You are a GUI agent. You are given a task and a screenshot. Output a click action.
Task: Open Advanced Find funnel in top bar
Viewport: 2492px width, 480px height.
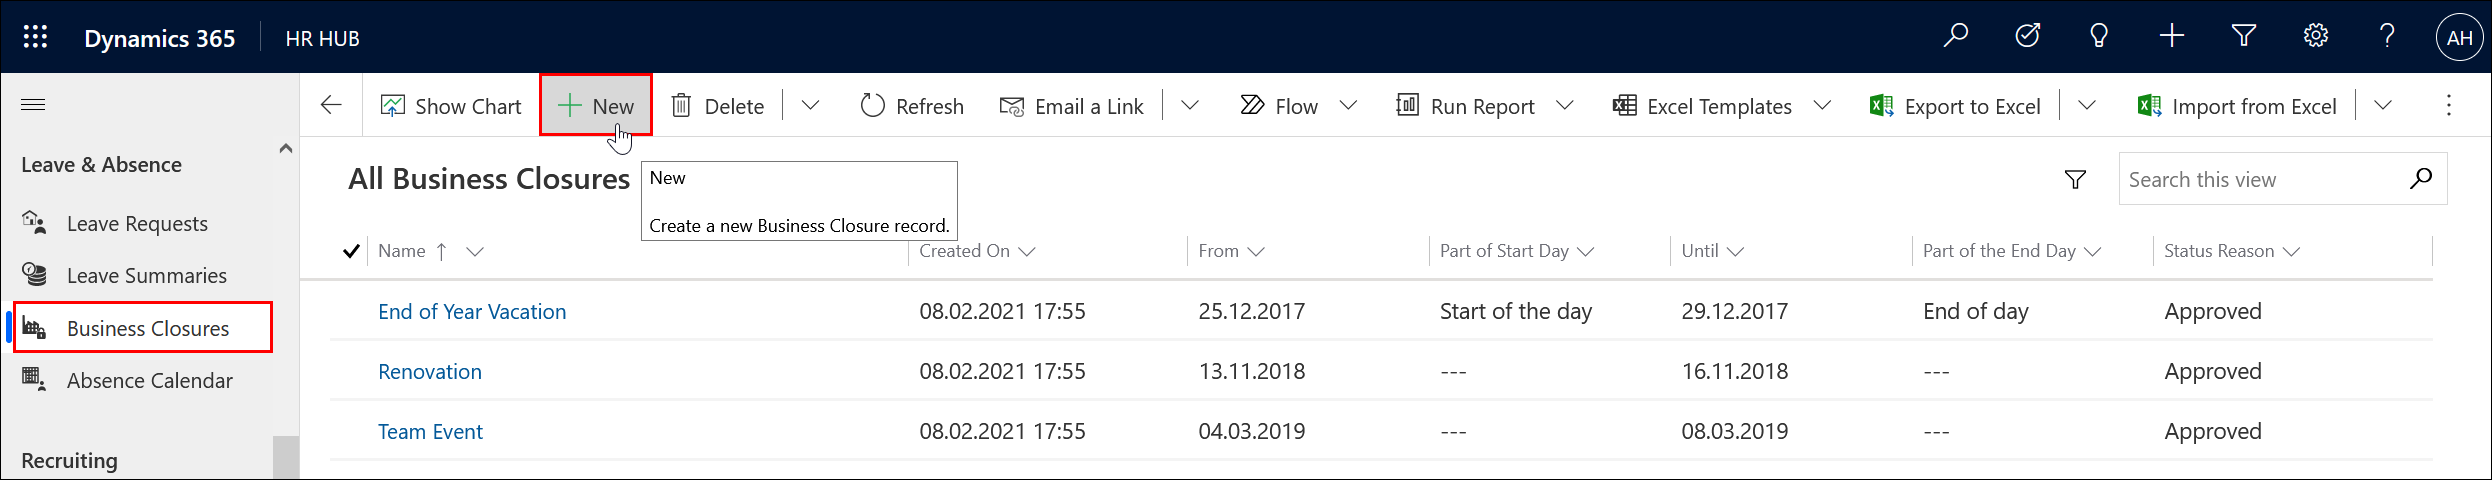point(2243,37)
